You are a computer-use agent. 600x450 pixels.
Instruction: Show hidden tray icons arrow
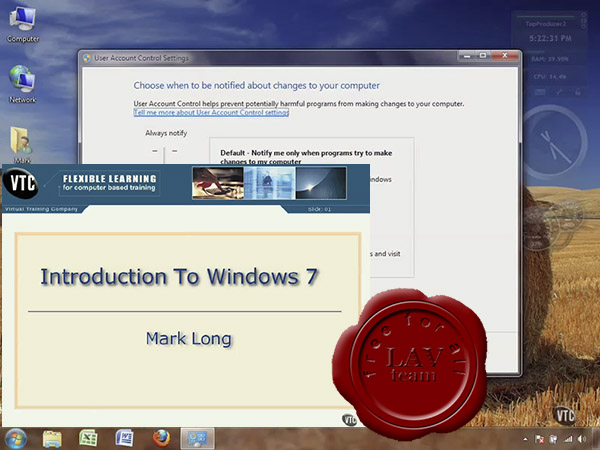[525, 439]
